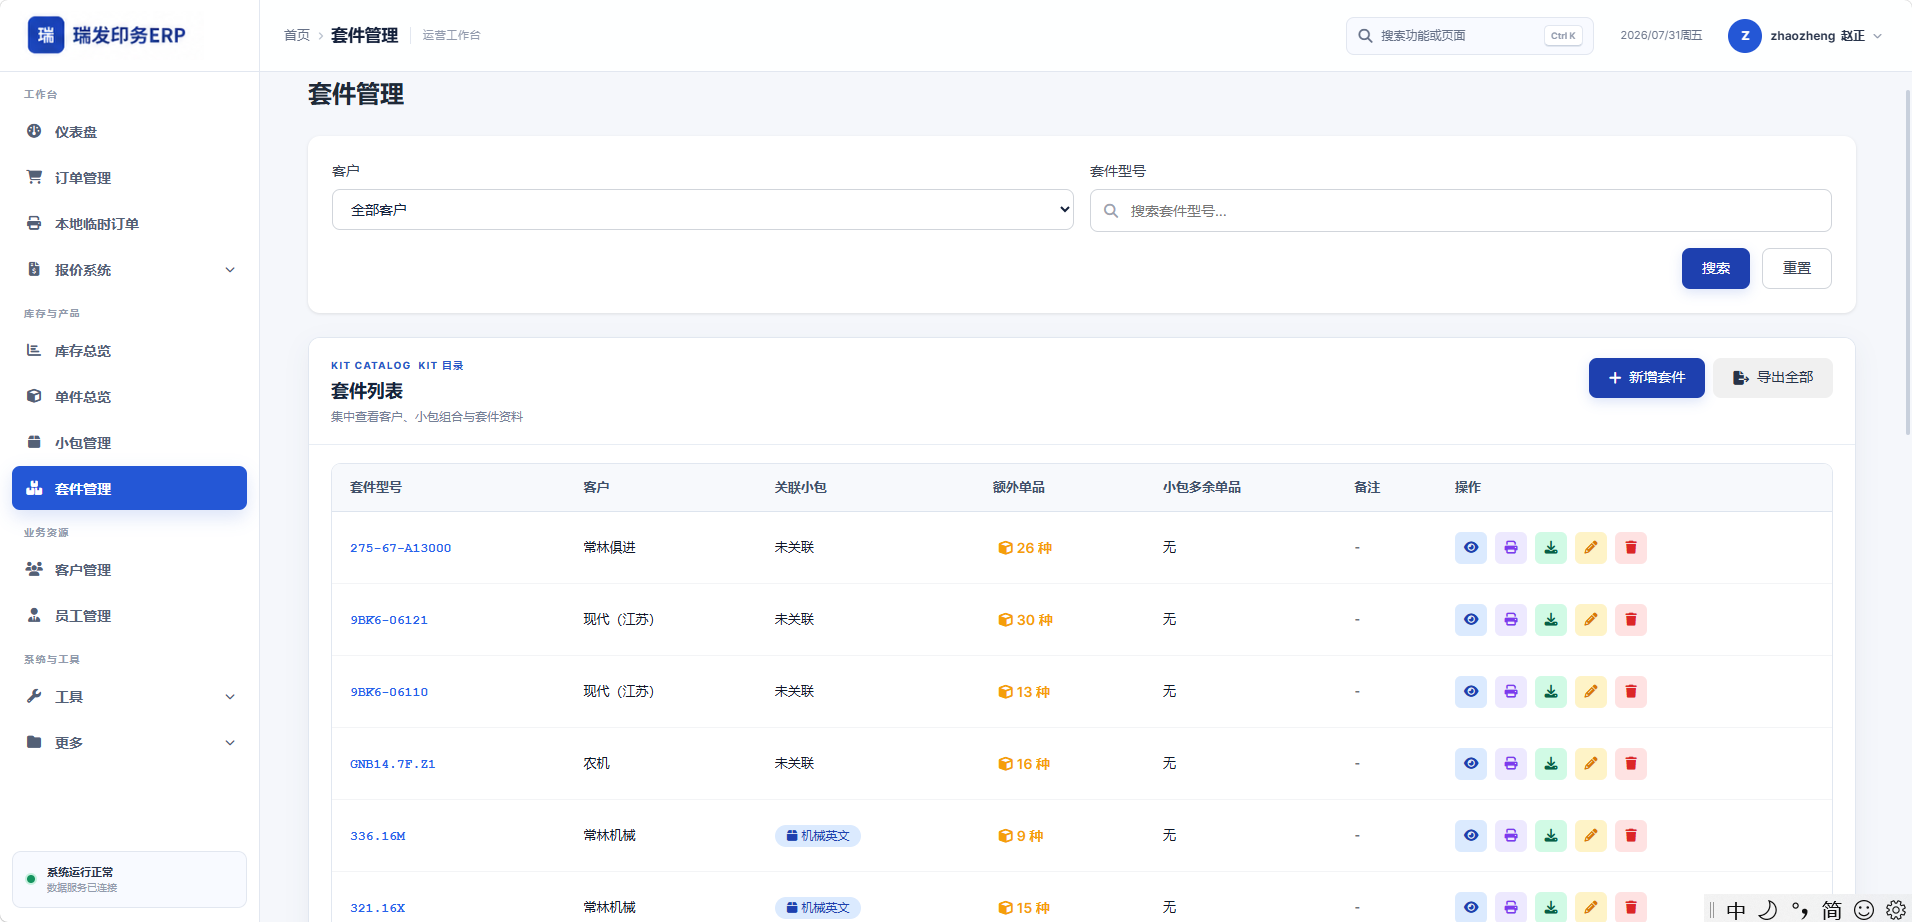
Task: Click the IME settings gear icon
Action: [1895, 910]
